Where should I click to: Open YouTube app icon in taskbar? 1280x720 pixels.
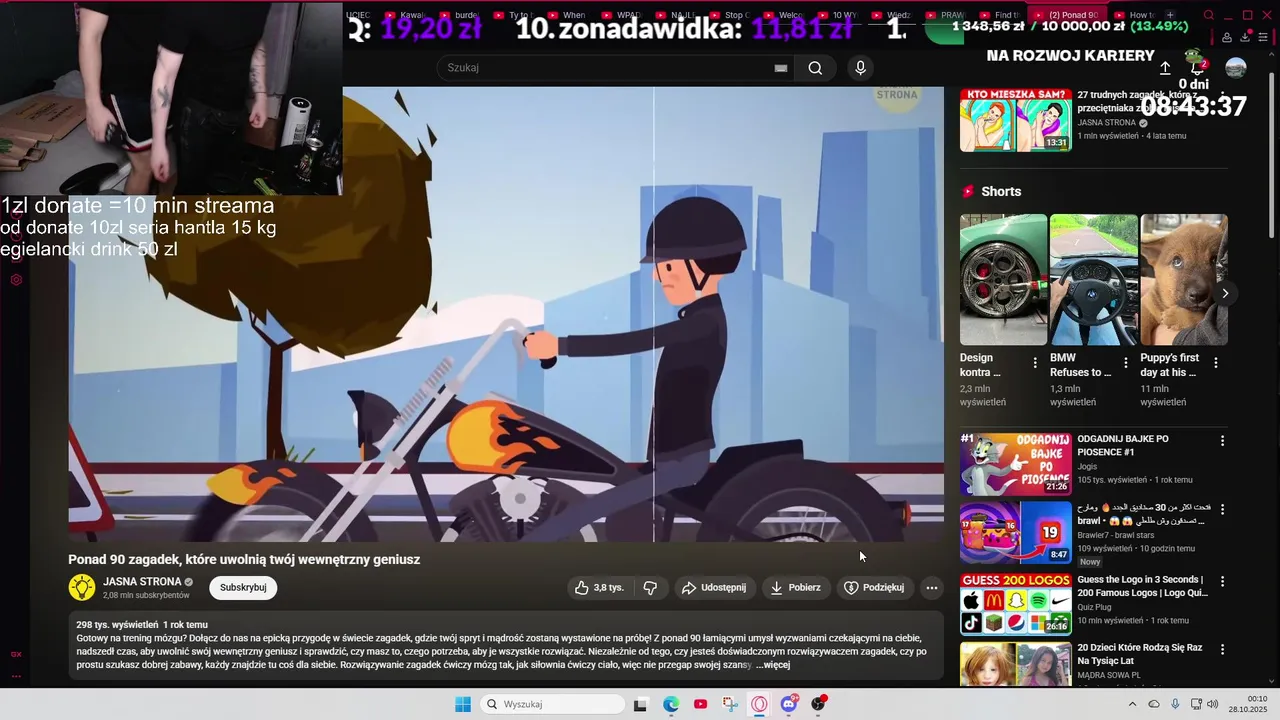700,704
